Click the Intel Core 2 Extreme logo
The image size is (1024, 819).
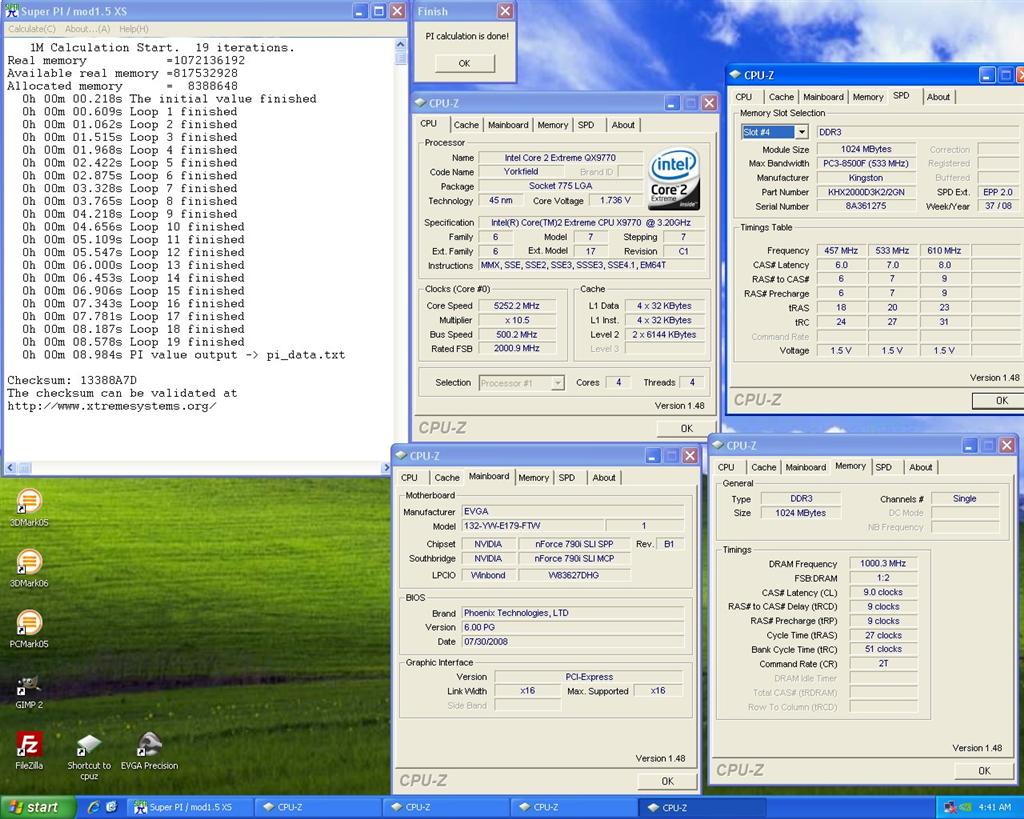(x=675, y=179)
